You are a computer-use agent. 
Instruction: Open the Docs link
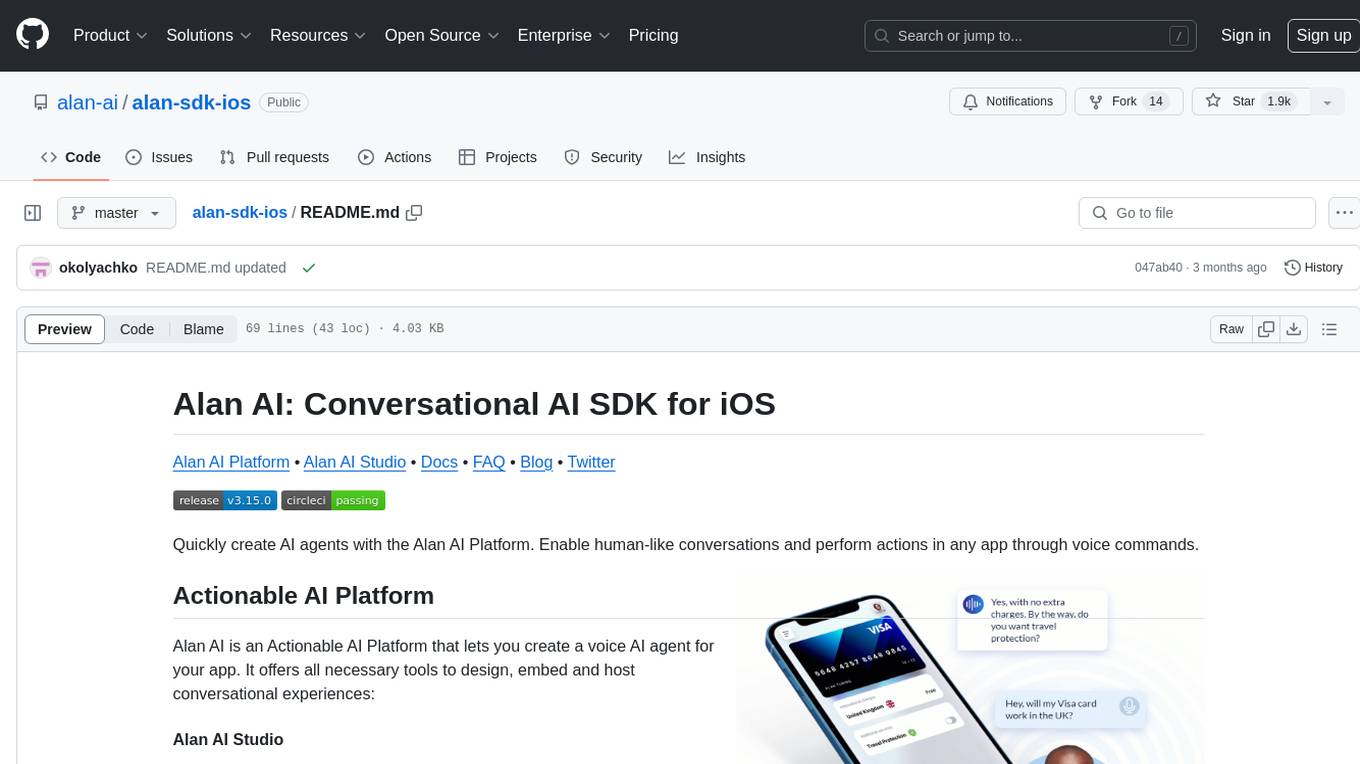(x=439, y=462)
